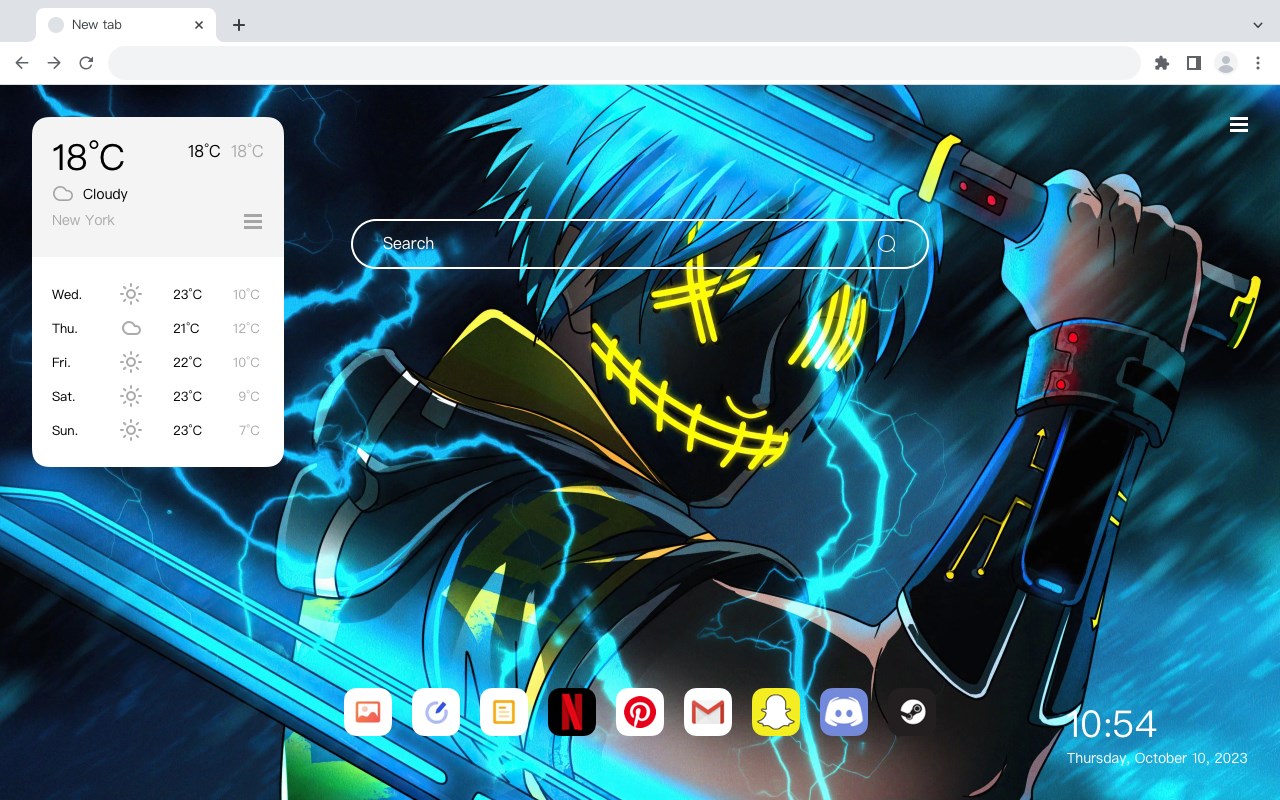1280x800 pixels.
Task: Open a new browser tab
Action: [239, 25]
